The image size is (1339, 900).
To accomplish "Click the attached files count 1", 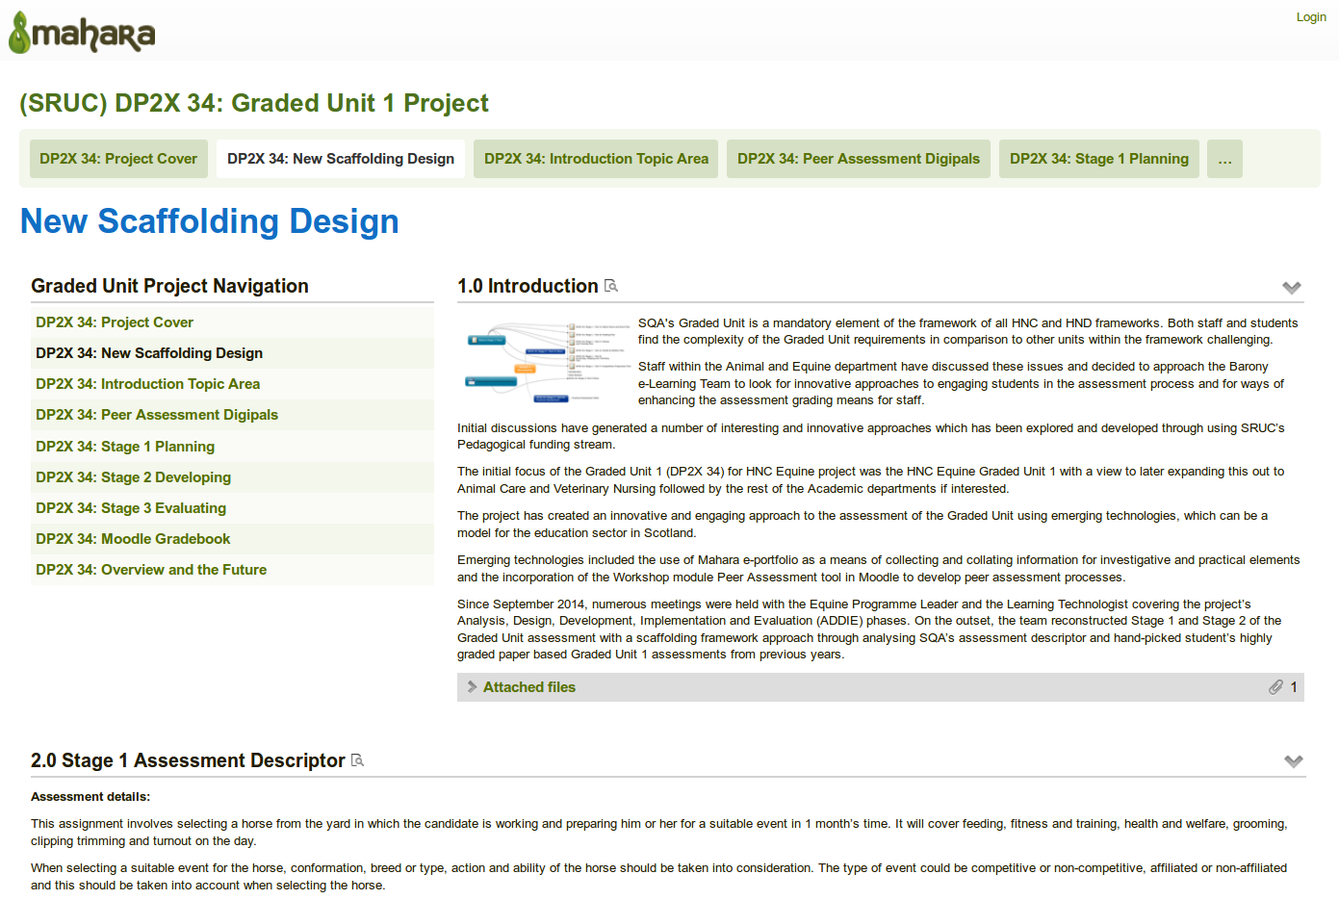I will click(1294, 687).
